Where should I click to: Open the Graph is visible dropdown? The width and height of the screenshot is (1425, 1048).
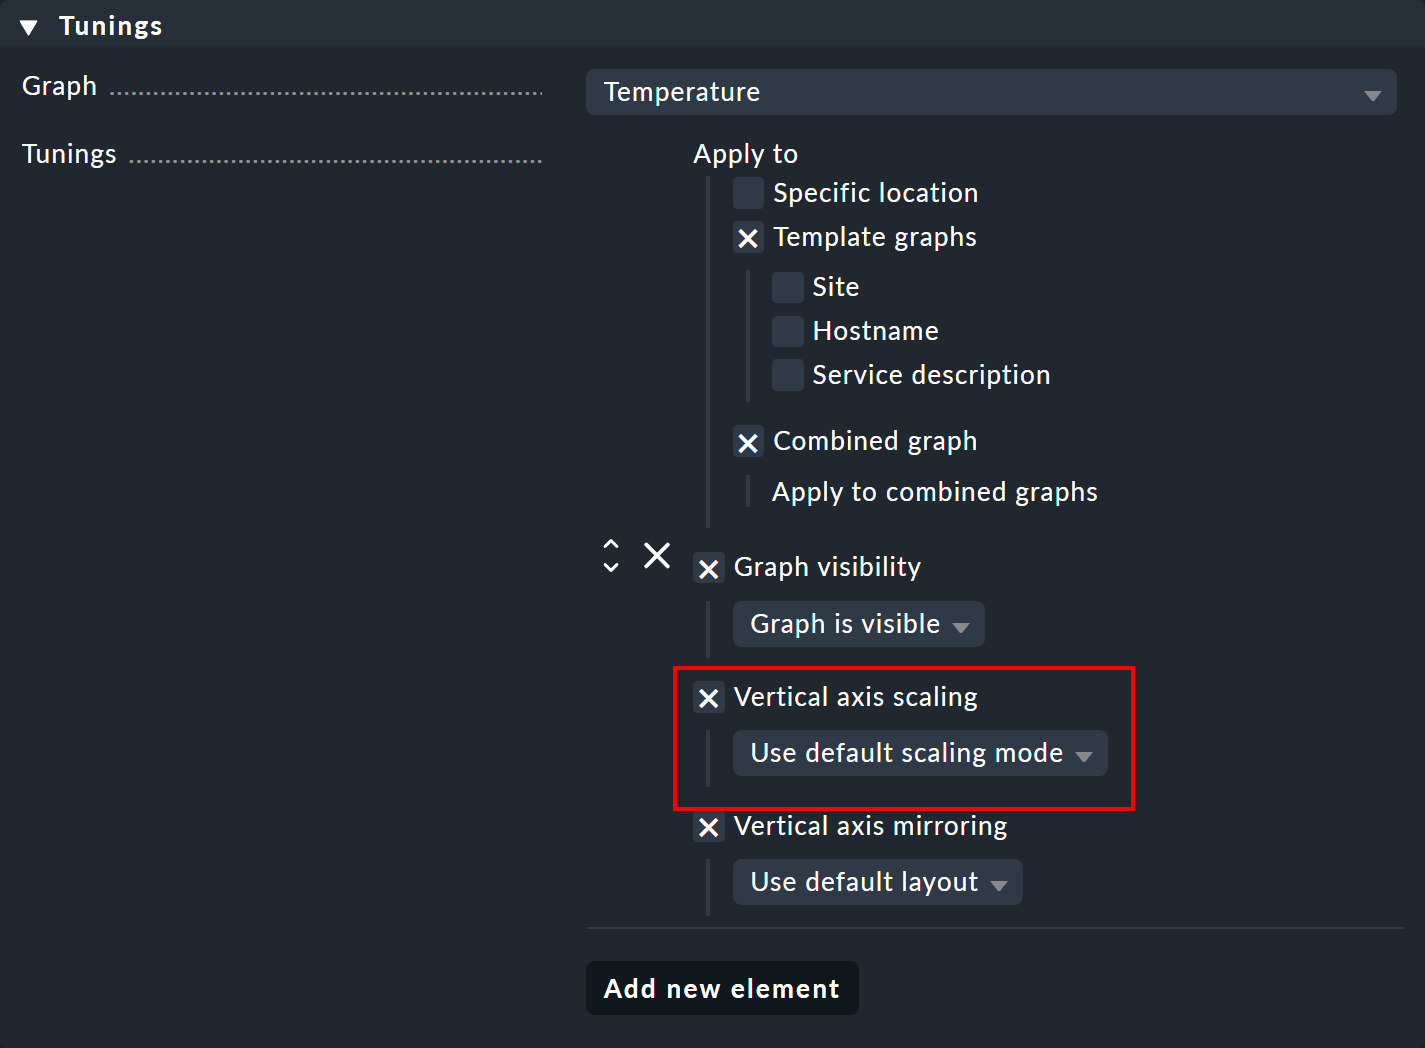pyautogui.click(x=858, y=624)
